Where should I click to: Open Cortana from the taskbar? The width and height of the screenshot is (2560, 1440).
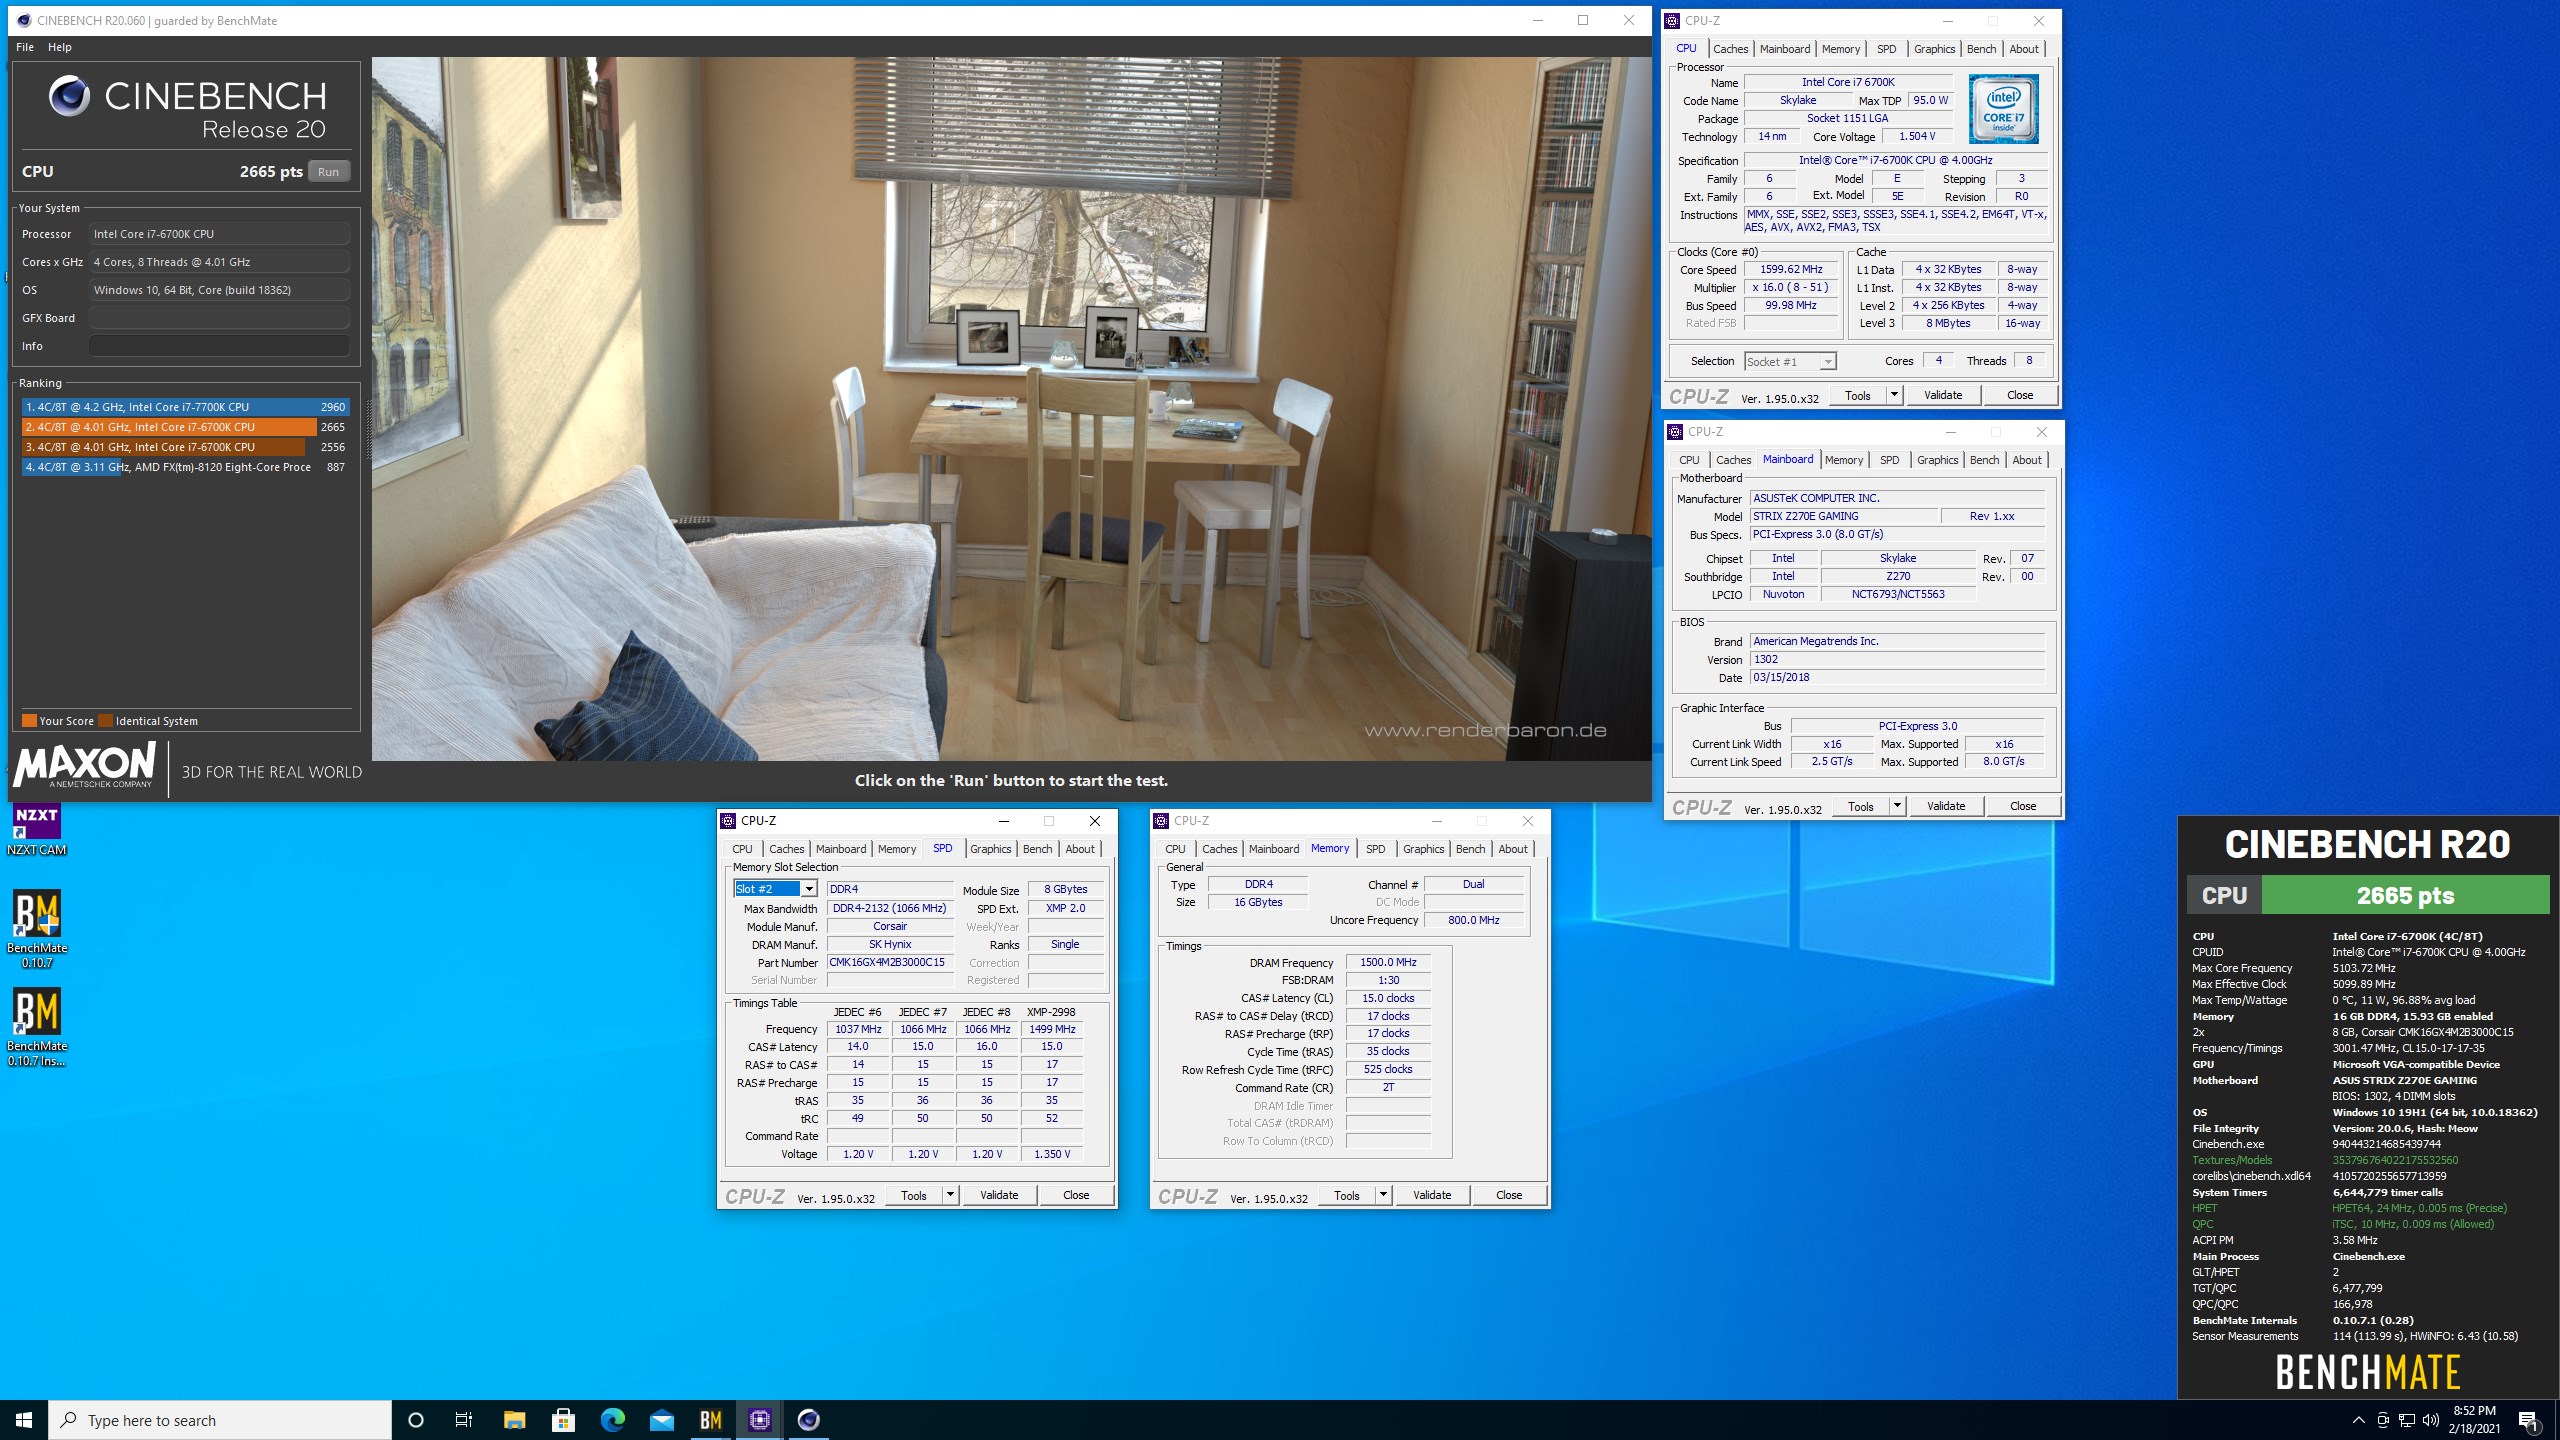[x=416, y=1420]
